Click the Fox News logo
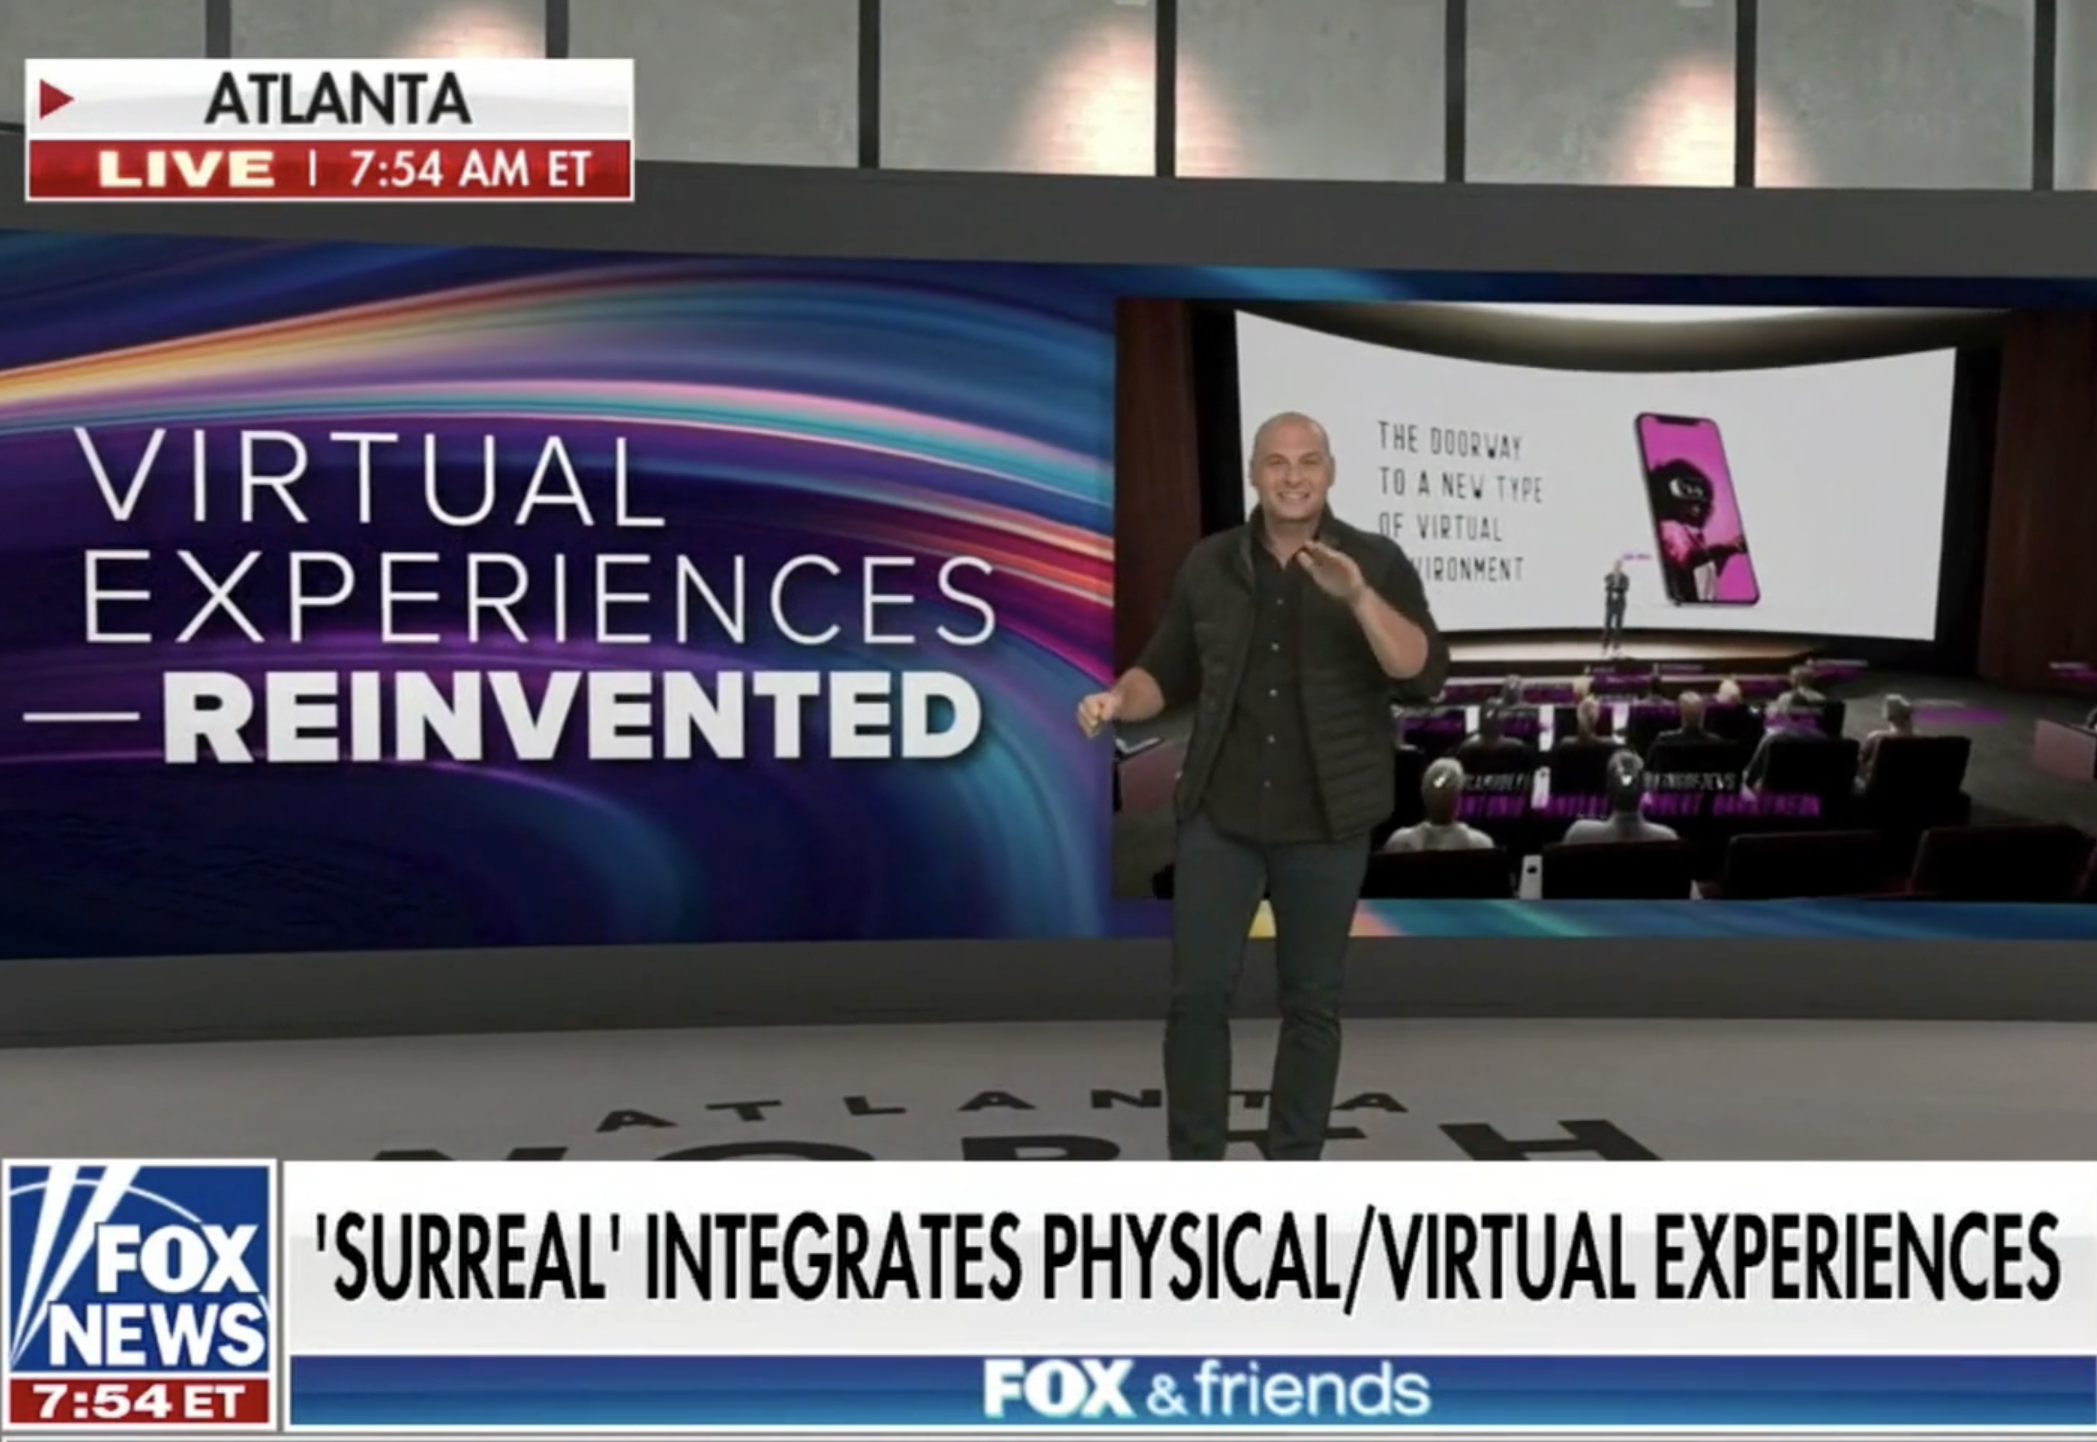The height and width of the screenshot is (1442, 2097). pos(140,1270)
